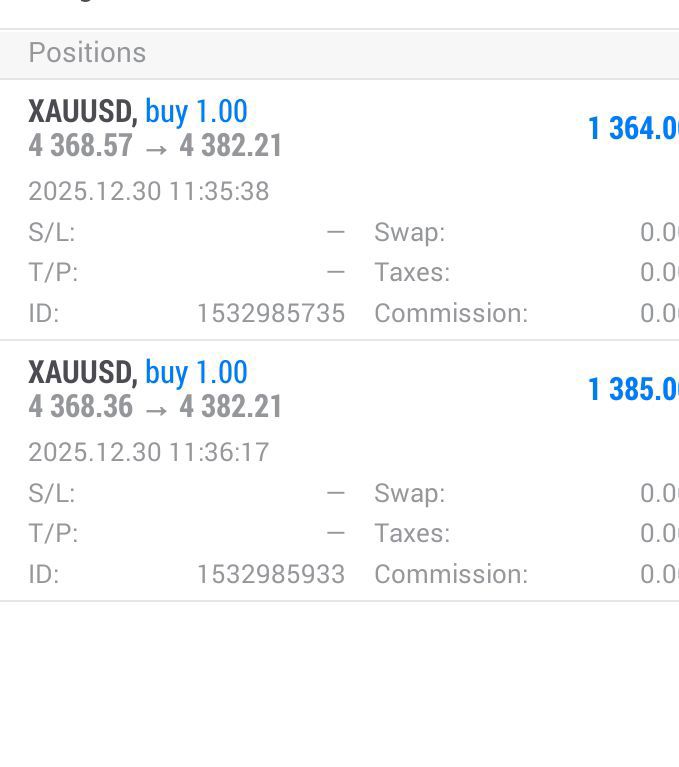The image size is (679, 767).
Task: Click "buy 1.00" on the first position
Action: (x=196, y=111)
